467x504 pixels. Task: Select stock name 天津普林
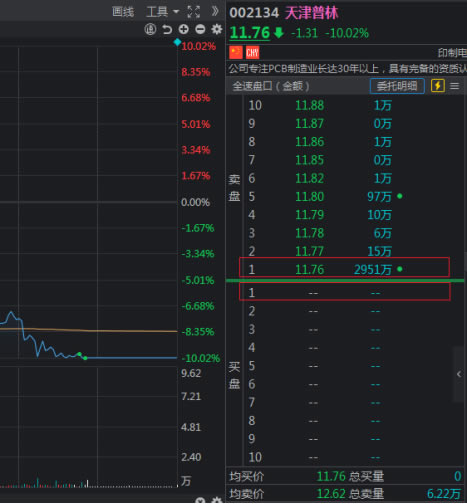click(x=311, y=13)
